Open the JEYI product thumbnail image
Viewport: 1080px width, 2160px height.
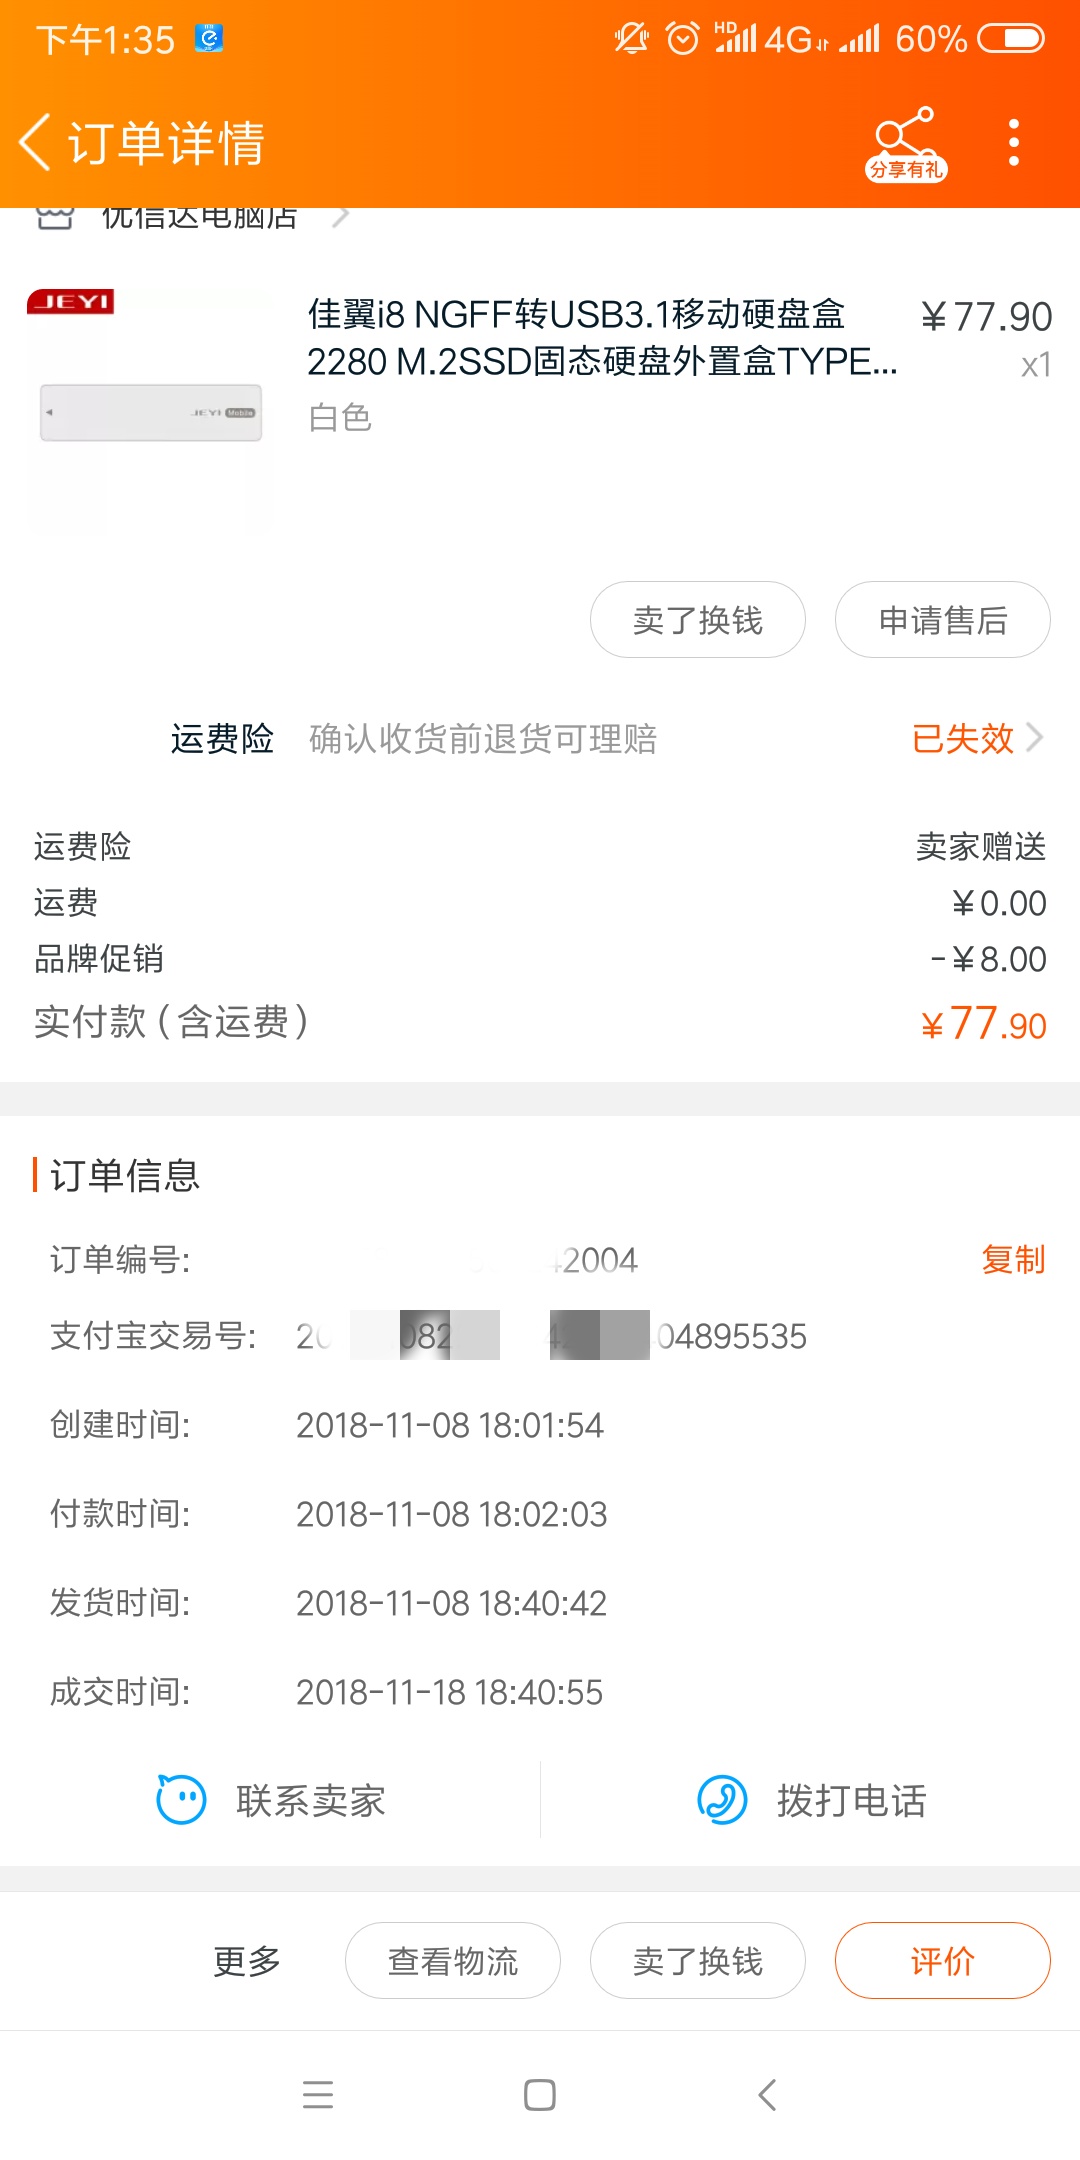150,410
